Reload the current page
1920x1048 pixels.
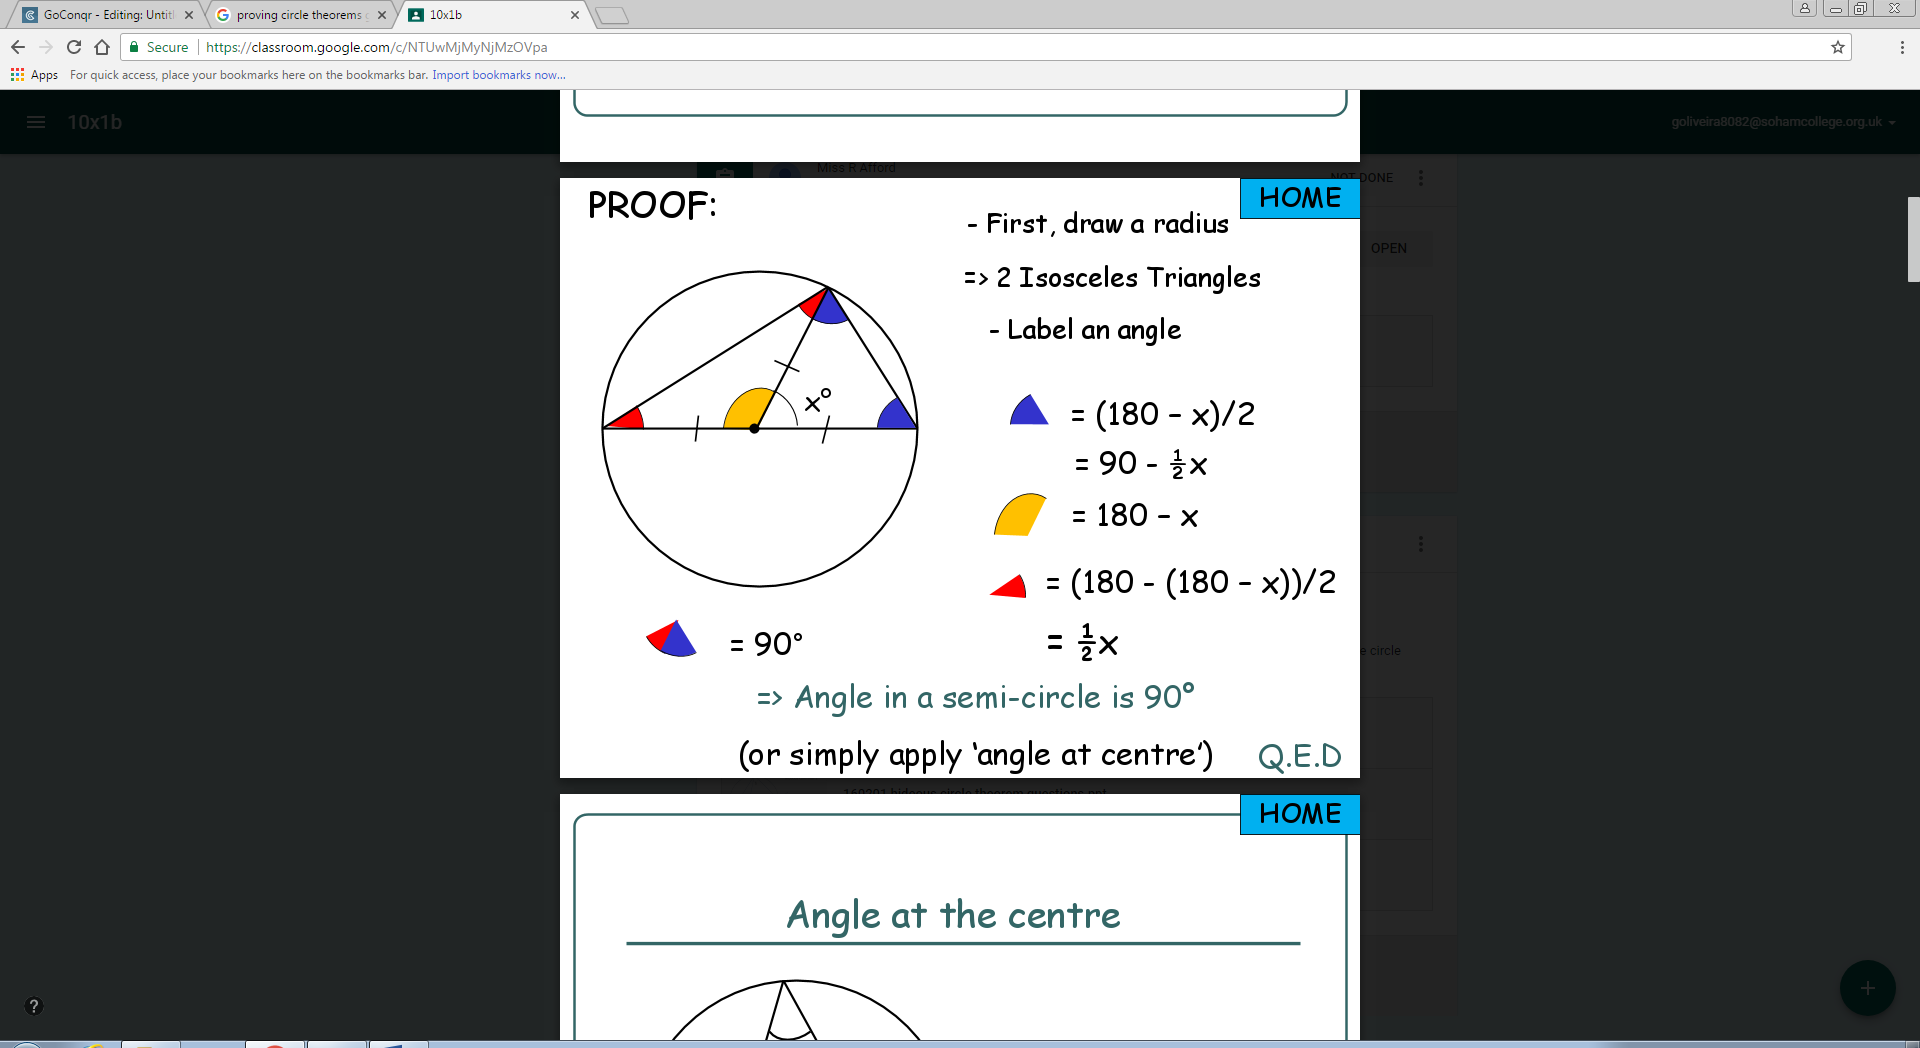74,47
